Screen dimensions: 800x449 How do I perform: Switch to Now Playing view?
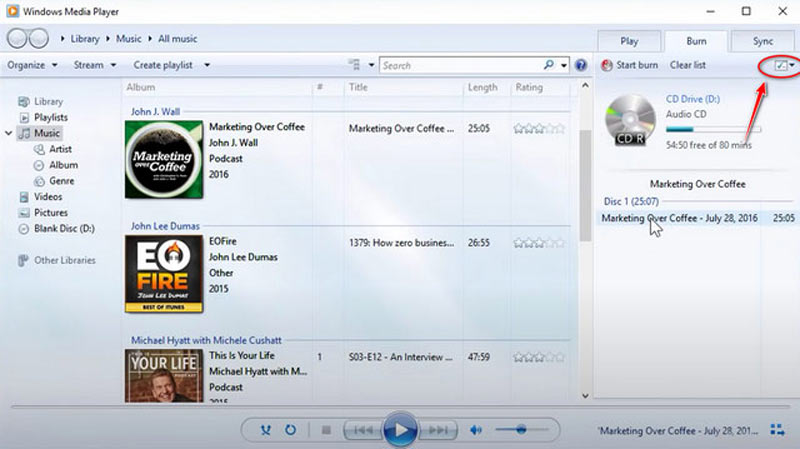tap(778, 430)
